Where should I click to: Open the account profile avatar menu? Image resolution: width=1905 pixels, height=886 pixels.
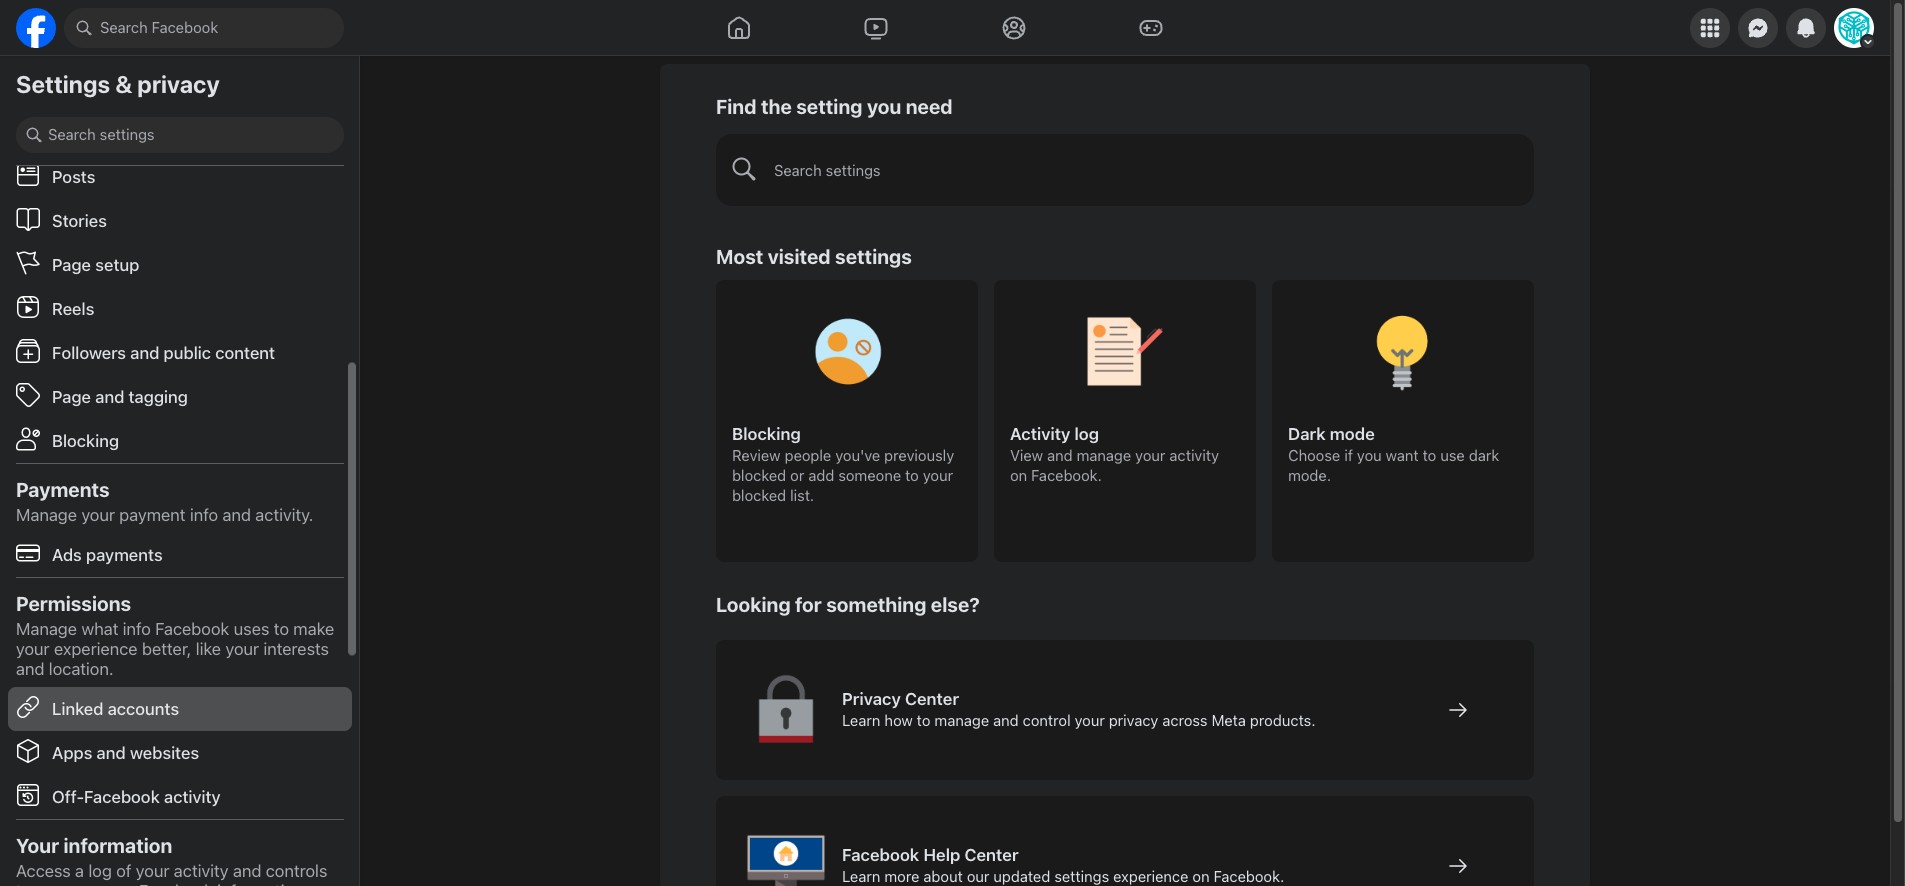(x=1854, y=28)
